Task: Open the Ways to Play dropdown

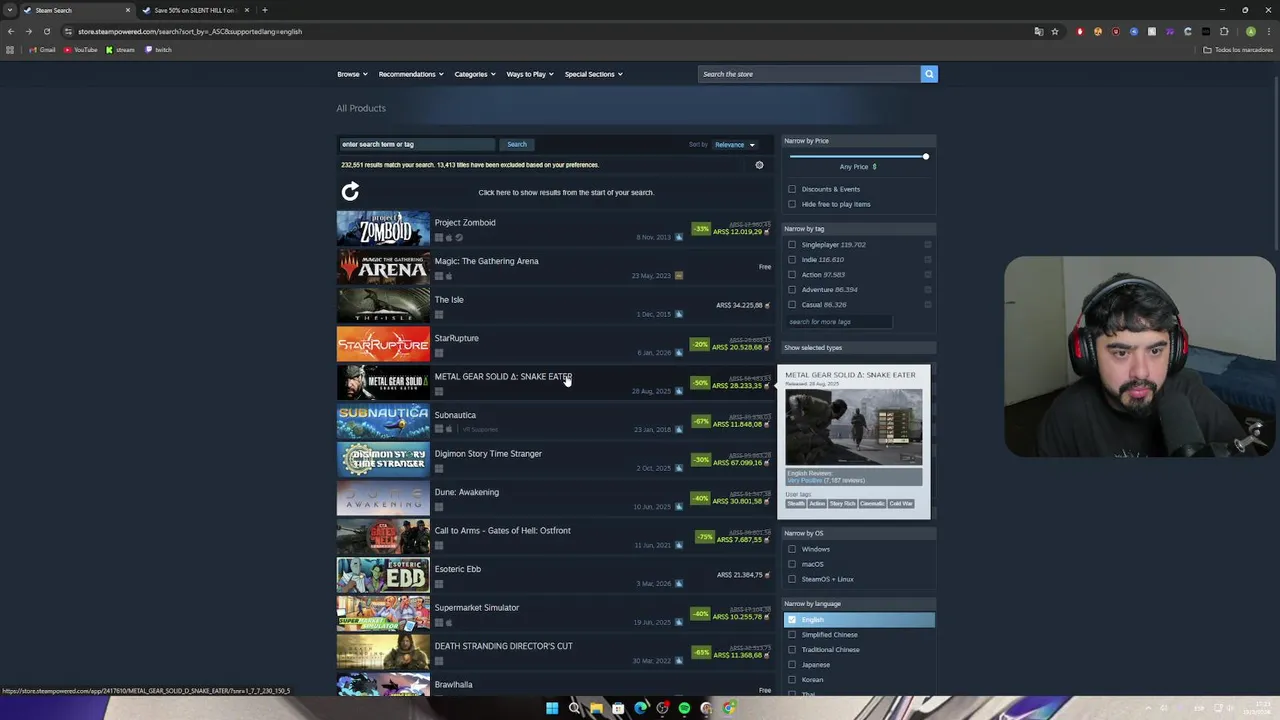Action: click(x=530, y=74)
